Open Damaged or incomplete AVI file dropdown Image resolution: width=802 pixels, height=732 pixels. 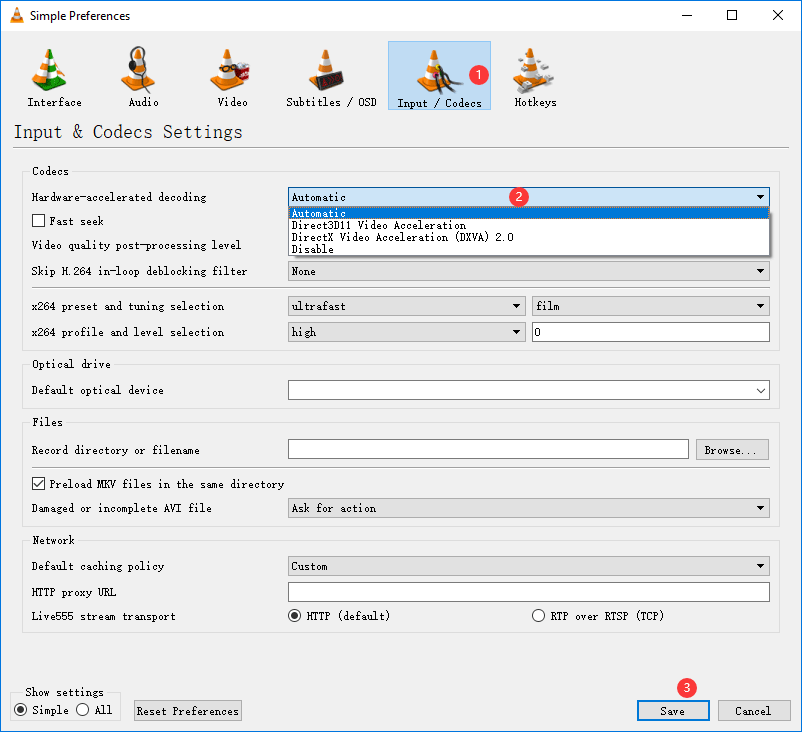528,508
